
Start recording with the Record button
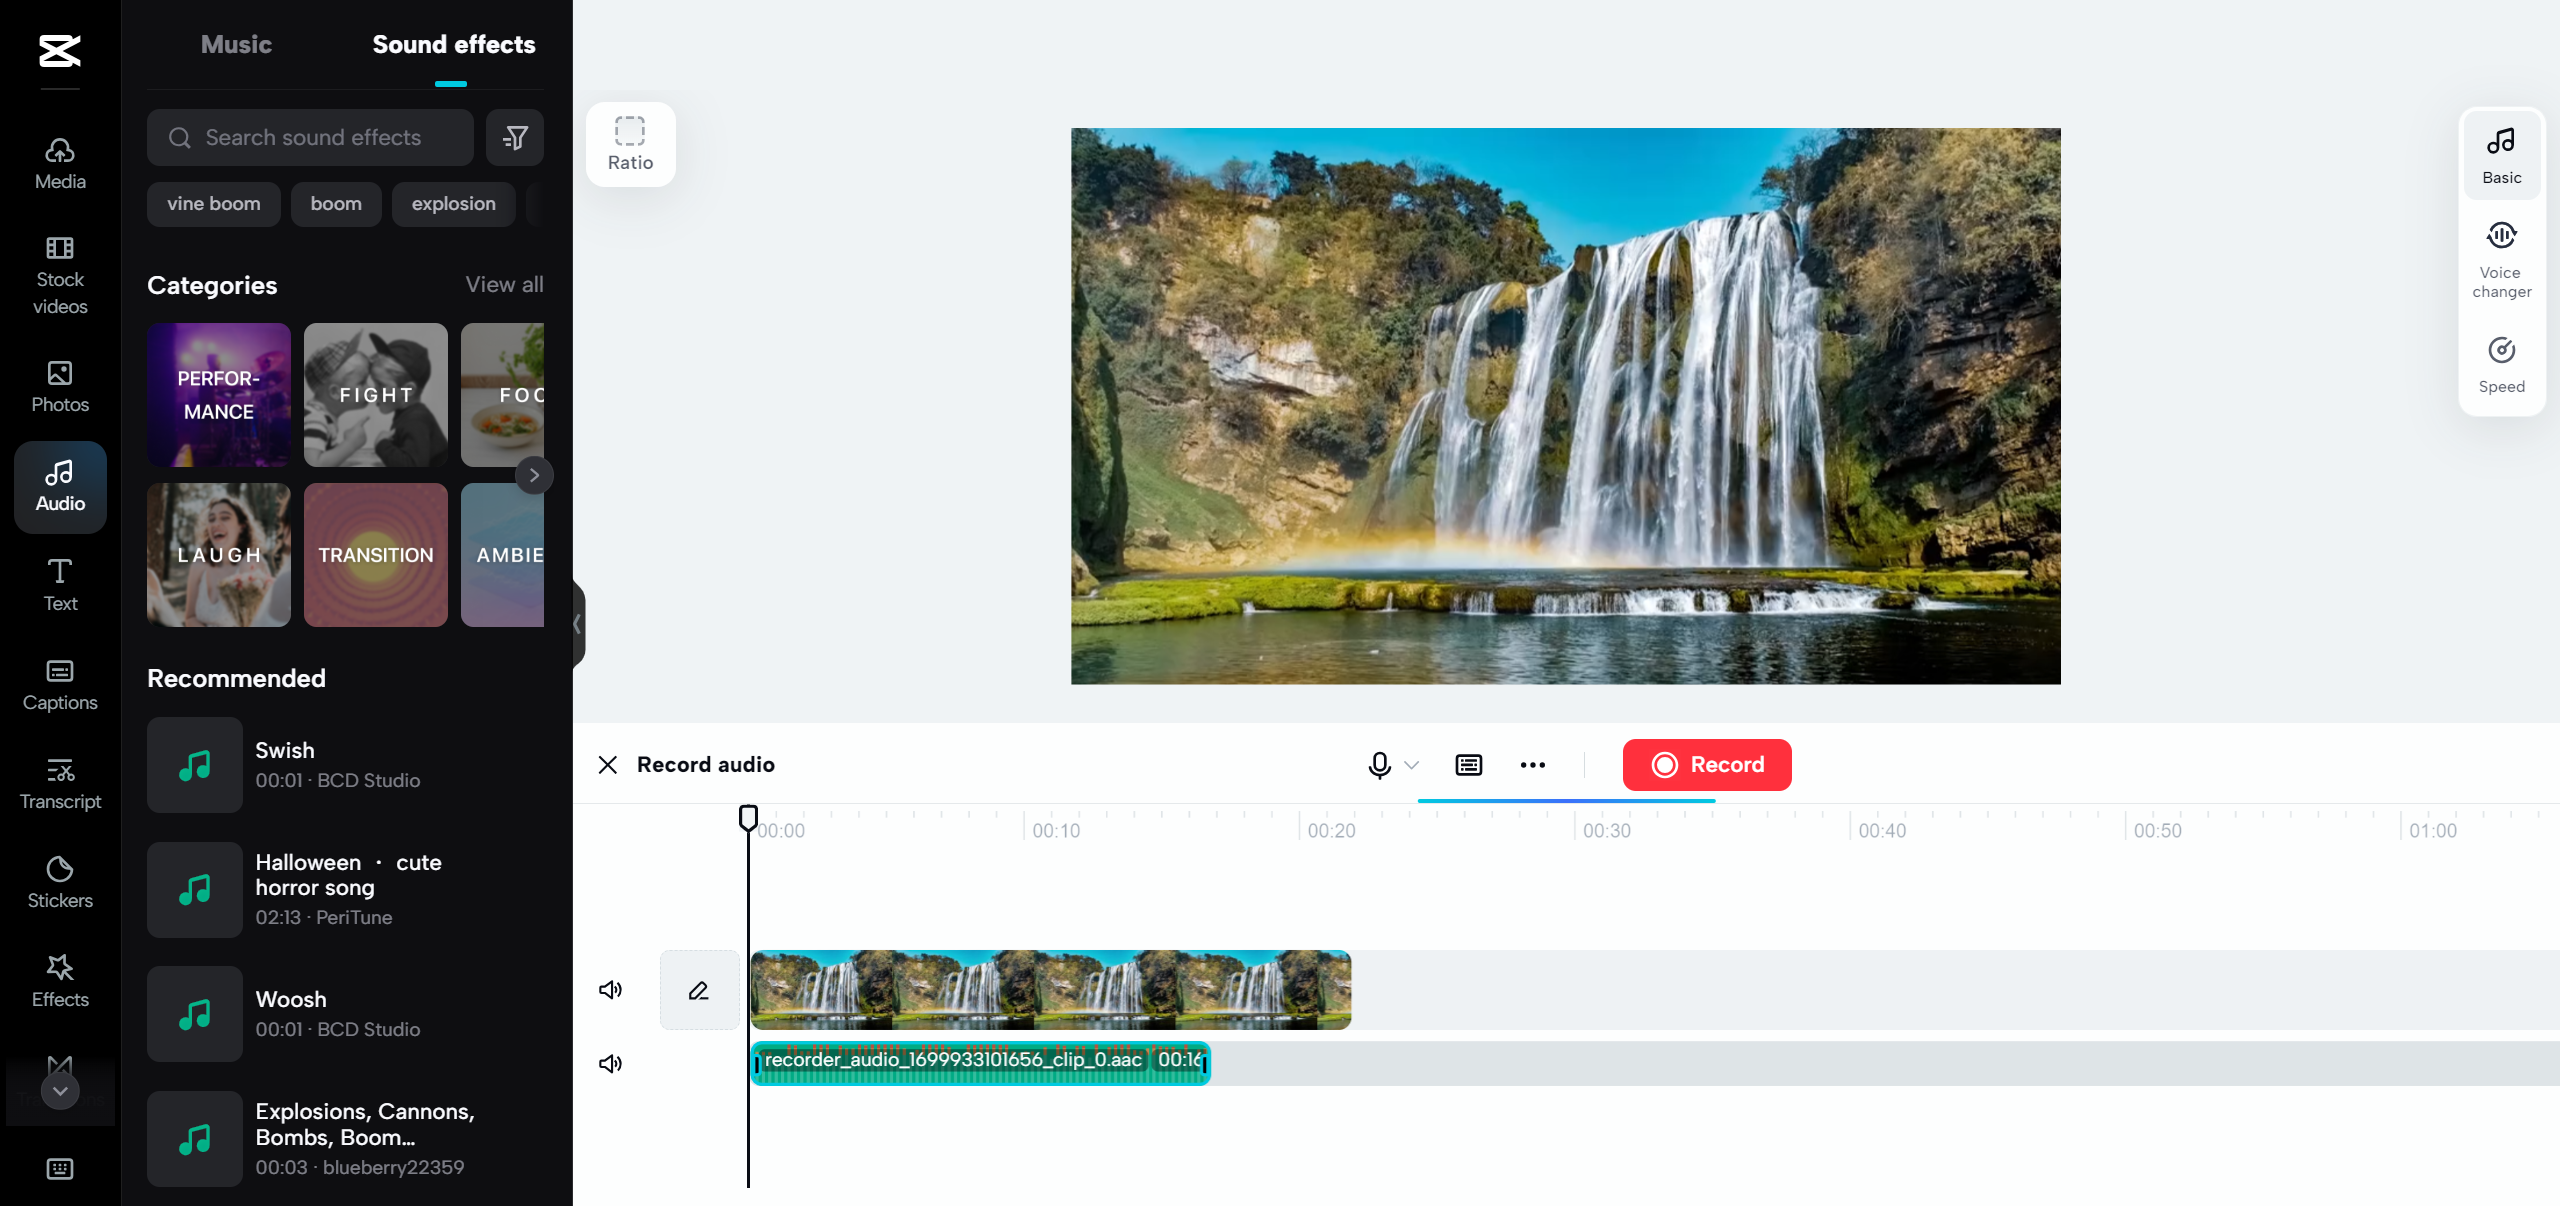(1706, 765)
